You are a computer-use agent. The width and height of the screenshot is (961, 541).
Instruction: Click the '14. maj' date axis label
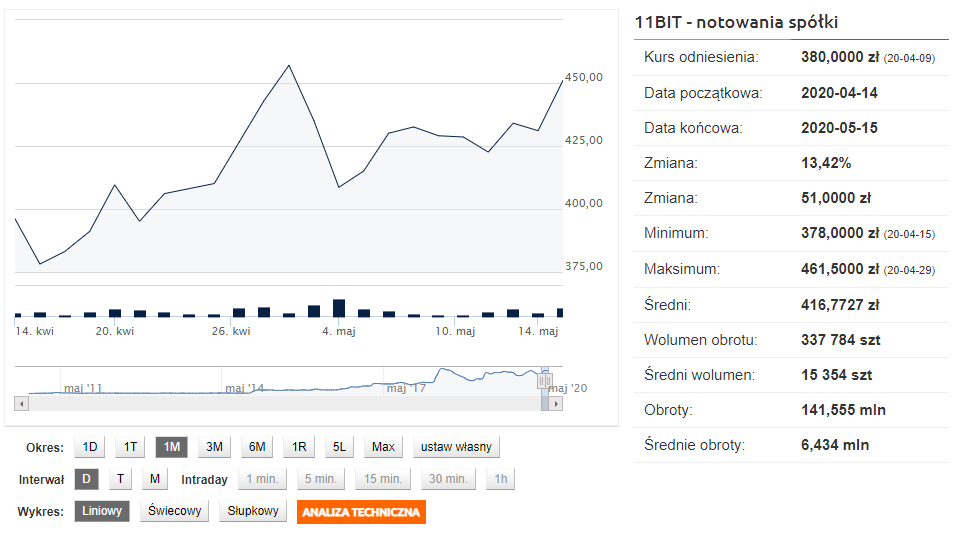[x=538, y=331]
